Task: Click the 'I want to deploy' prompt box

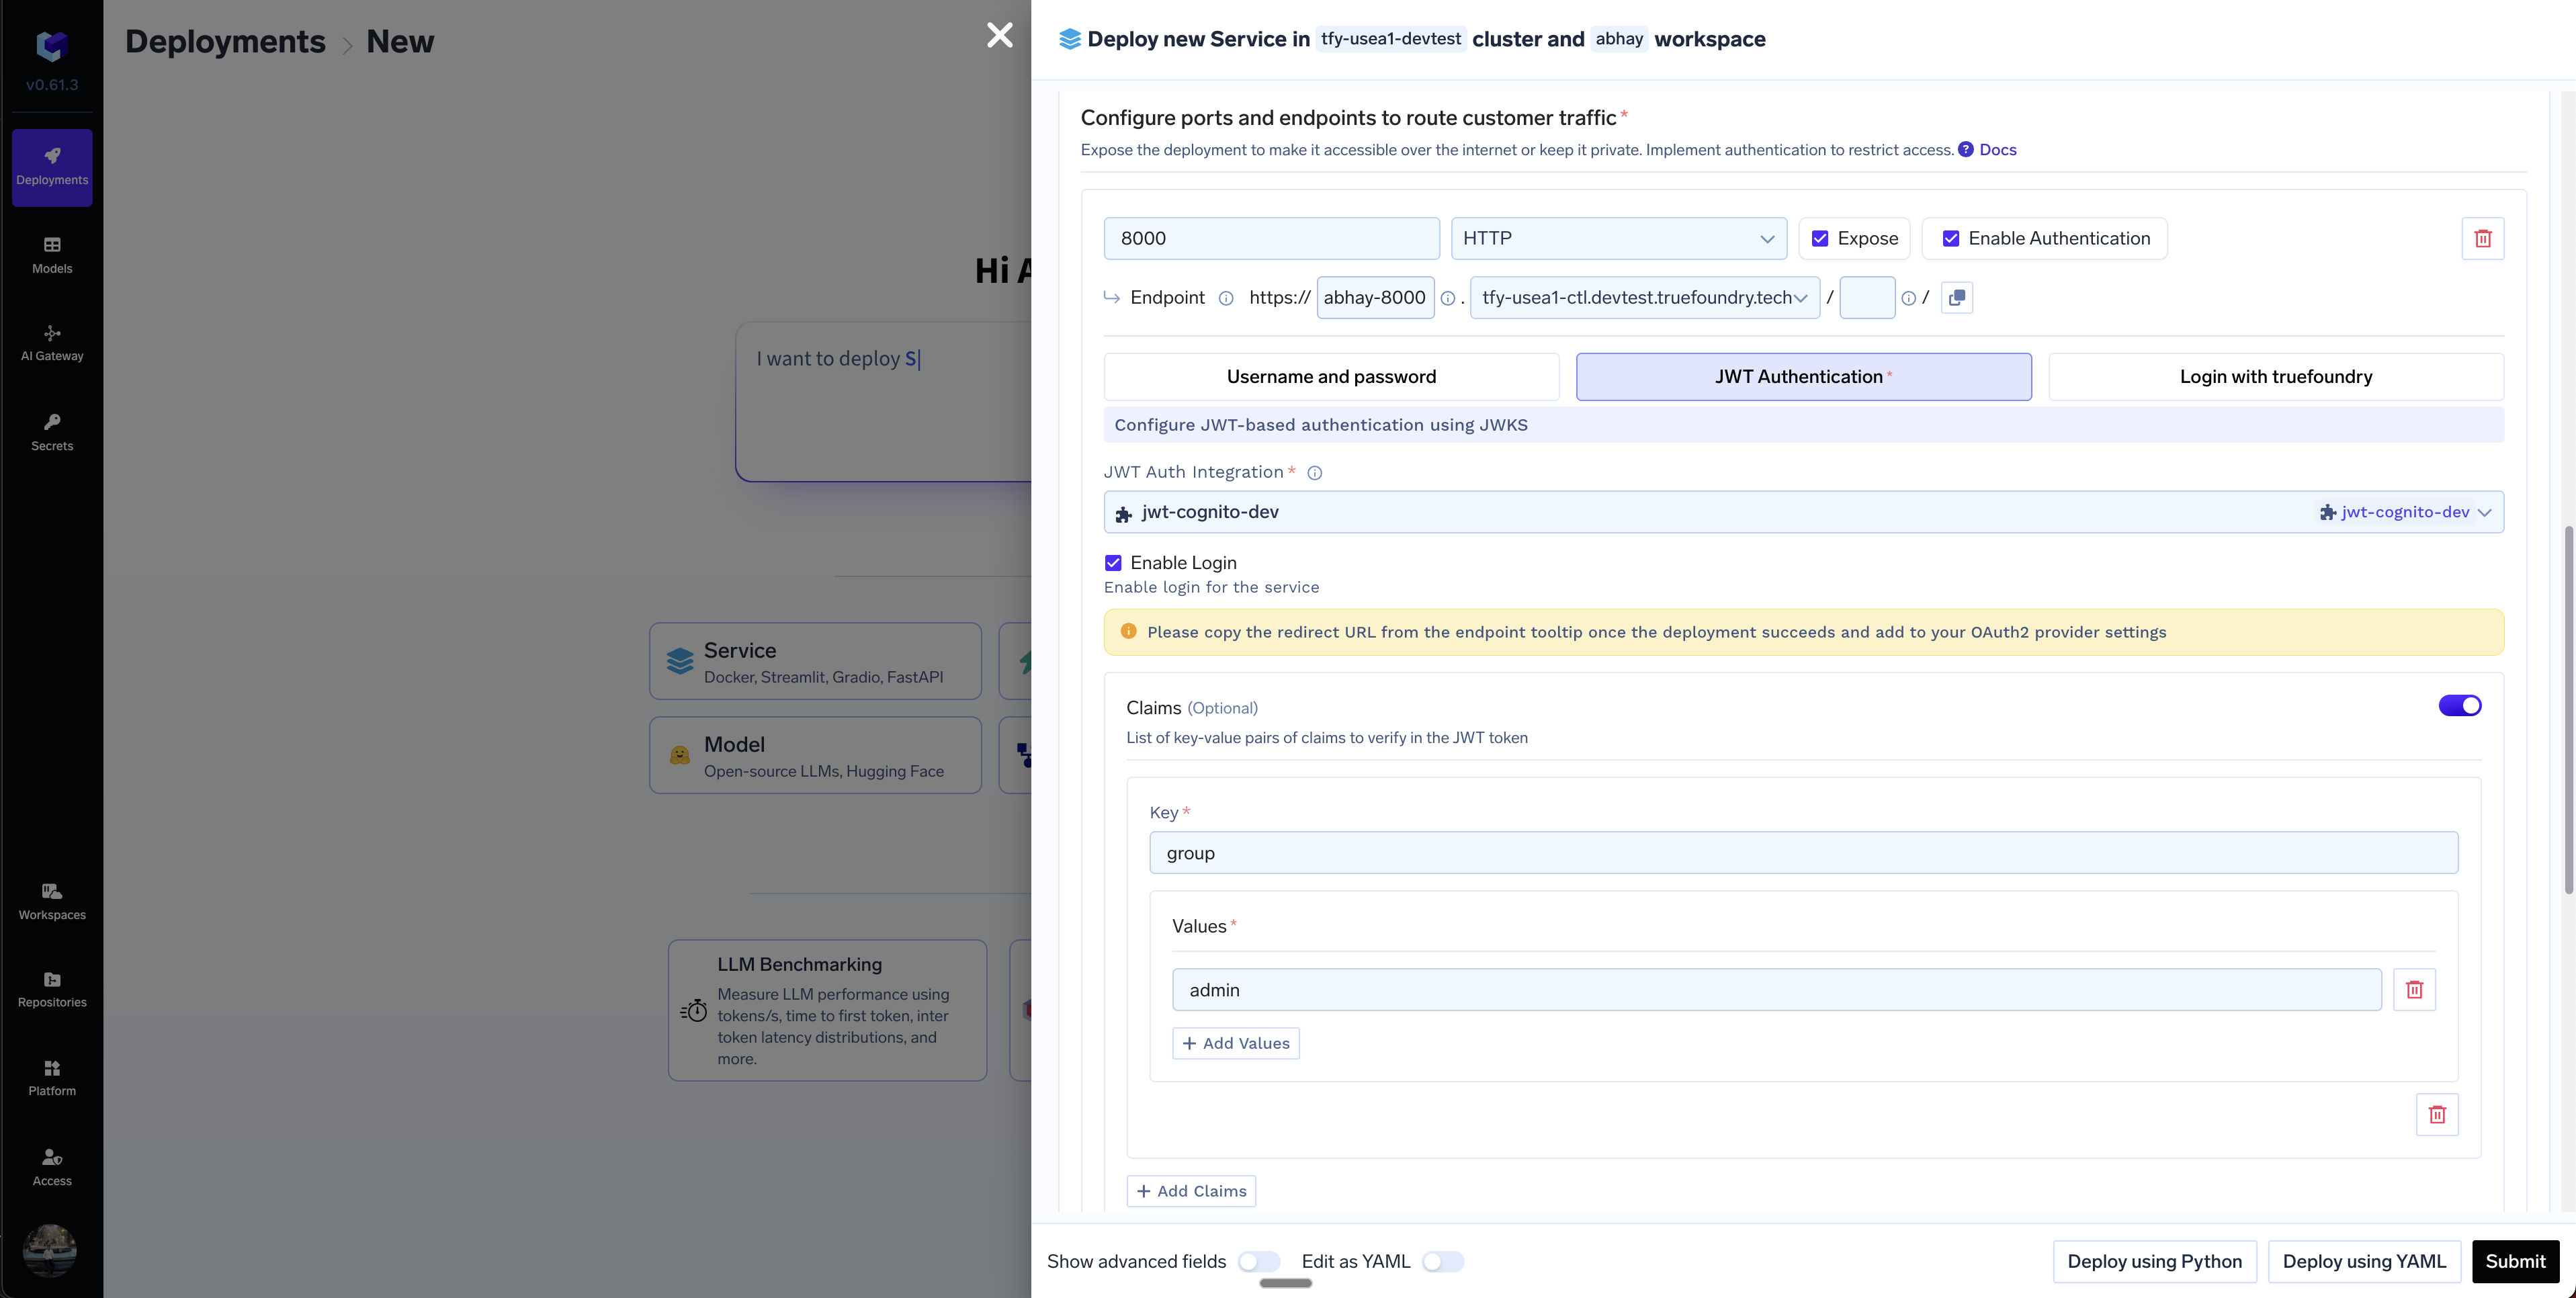Action: pos(884,401)
